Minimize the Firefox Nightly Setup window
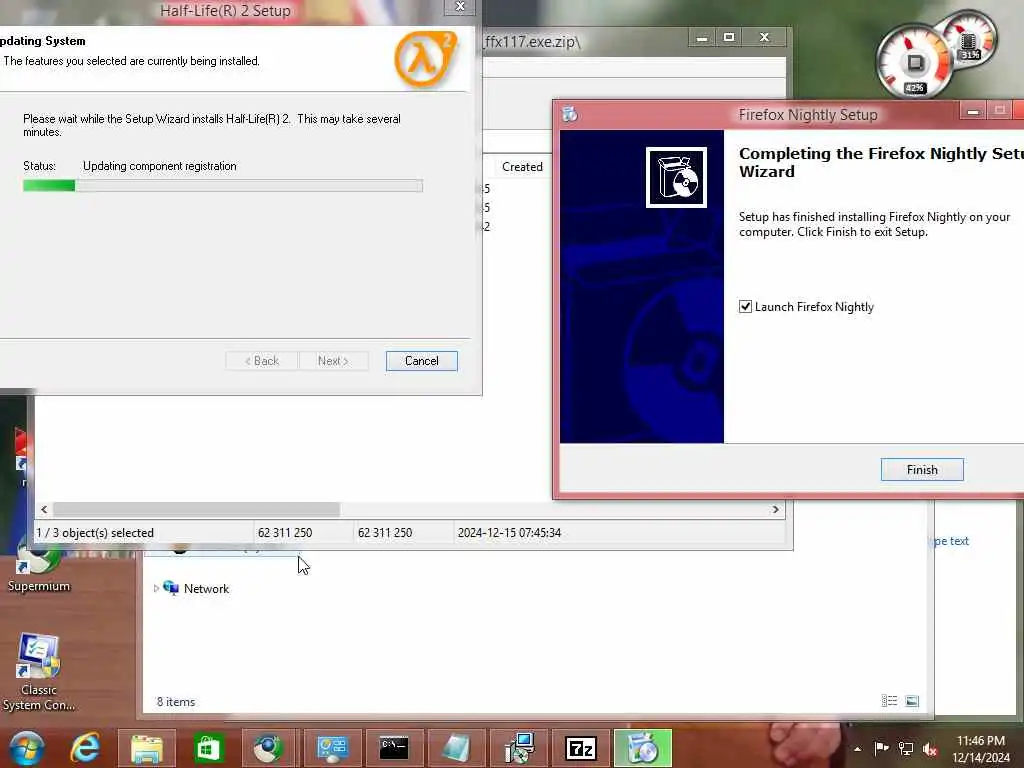 (973, 110)
